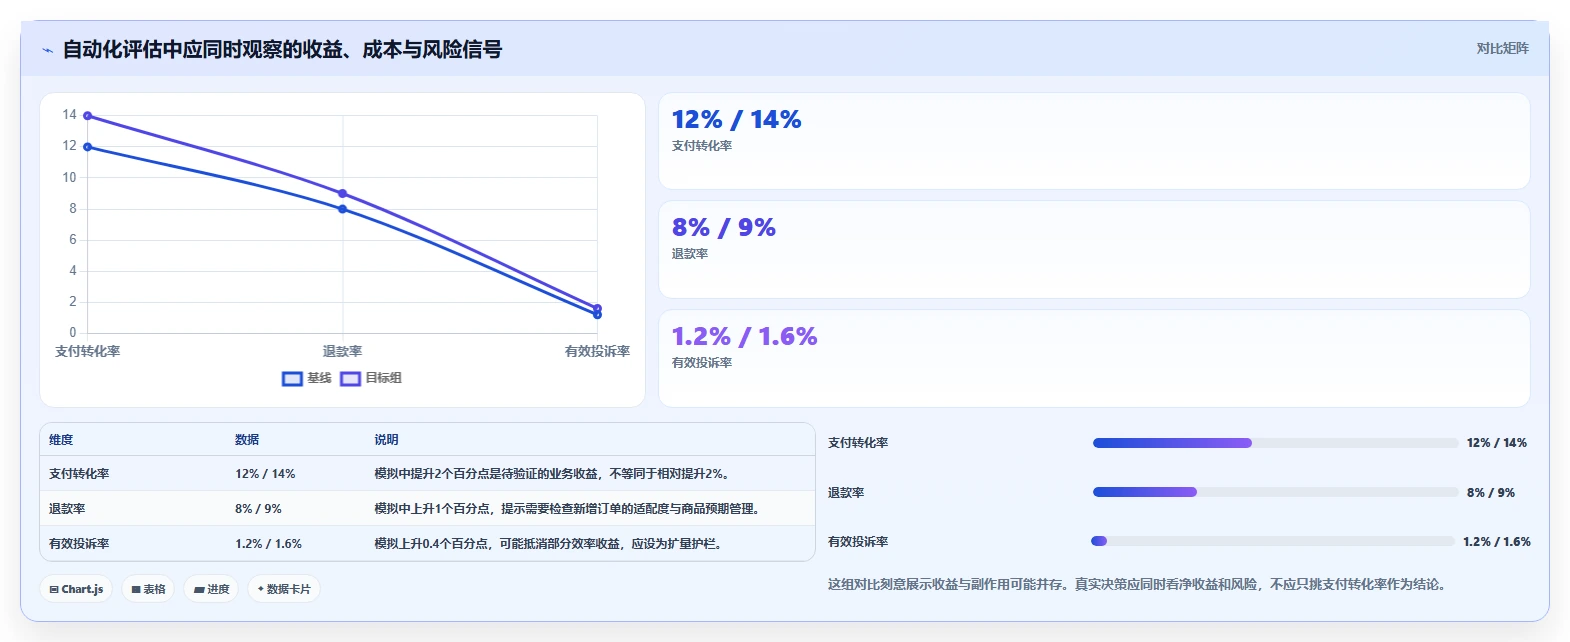Select the 8% / 9% metric card
Viewport: 1570px width, 642px height.
click(1094, 250)
